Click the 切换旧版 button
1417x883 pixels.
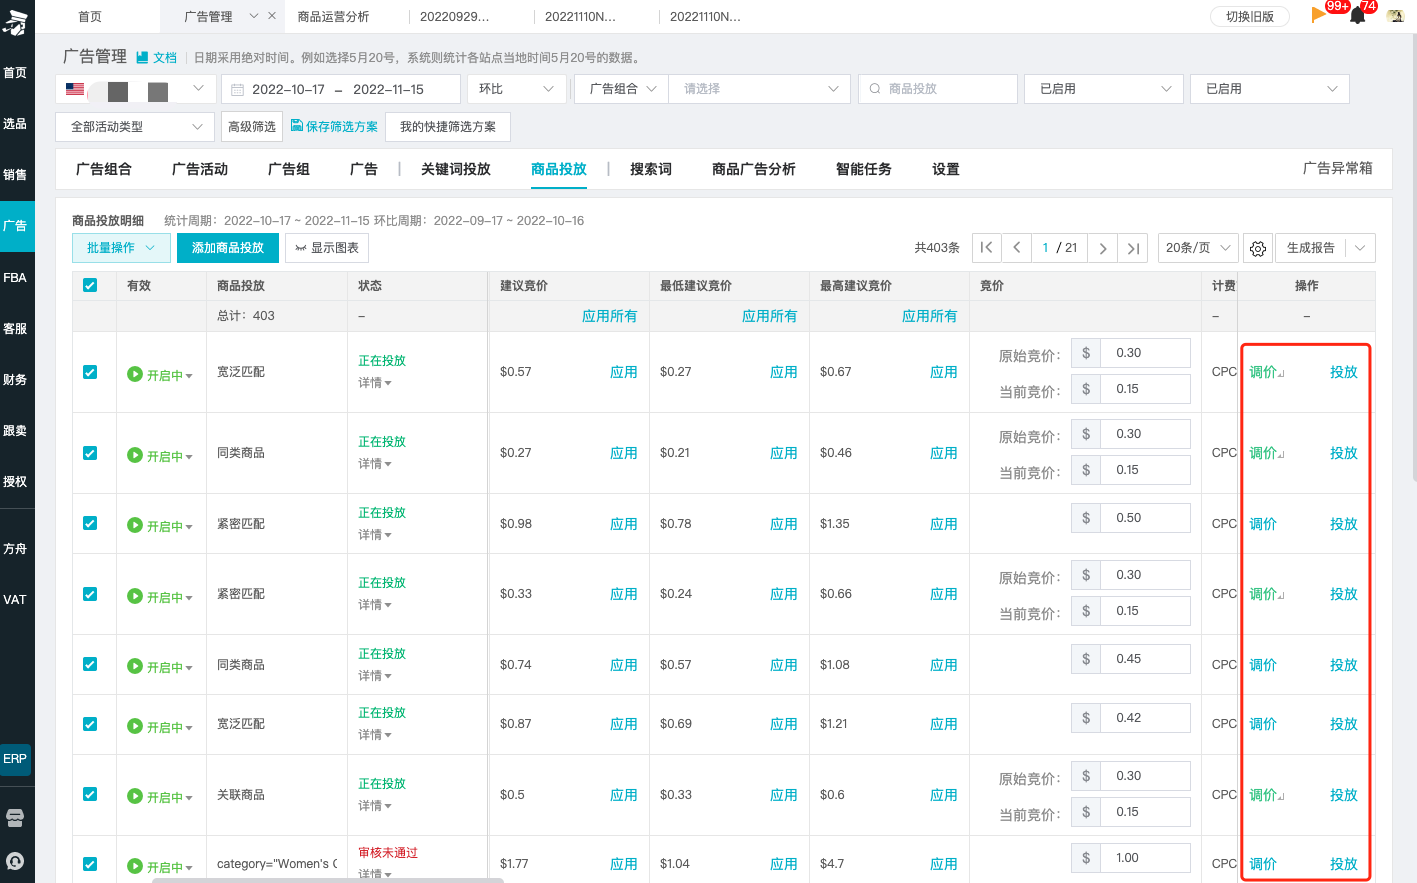click(1250, 16)
